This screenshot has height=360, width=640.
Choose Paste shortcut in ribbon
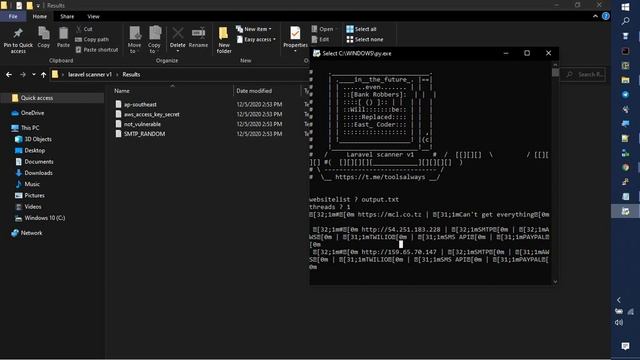[97, 50]
